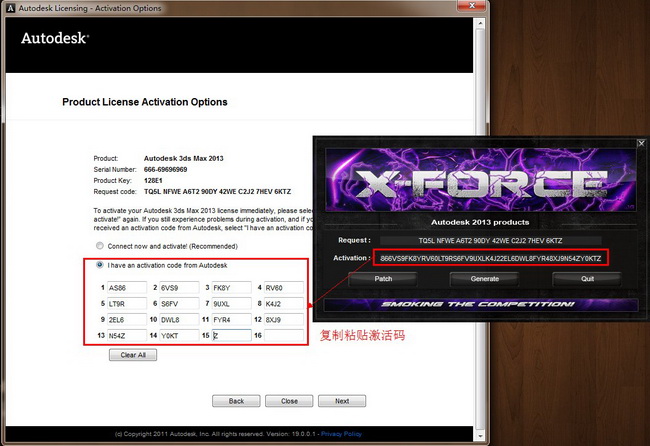The image size is (650, 446).
Task: Click the empty activation code field 16
Action: (x=284, y=335)
